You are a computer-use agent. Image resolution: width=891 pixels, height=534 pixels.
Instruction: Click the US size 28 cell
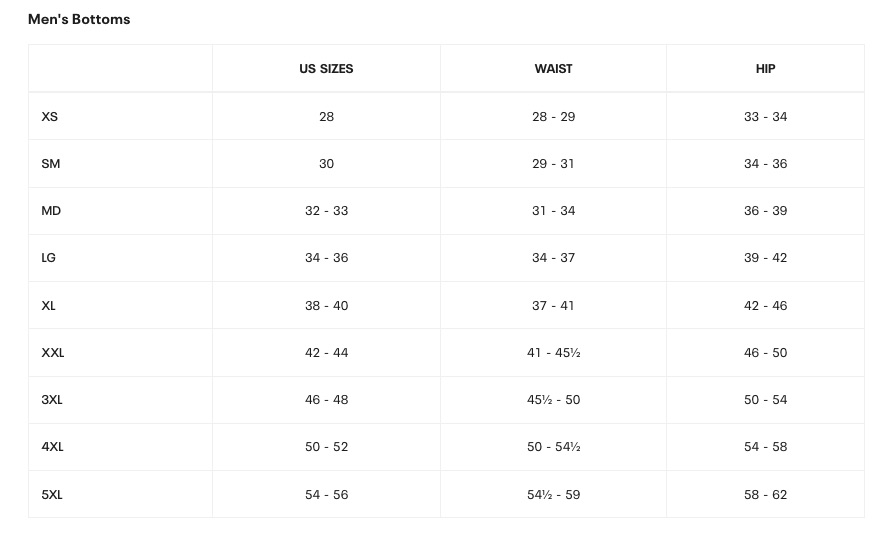tap(326, 117)
